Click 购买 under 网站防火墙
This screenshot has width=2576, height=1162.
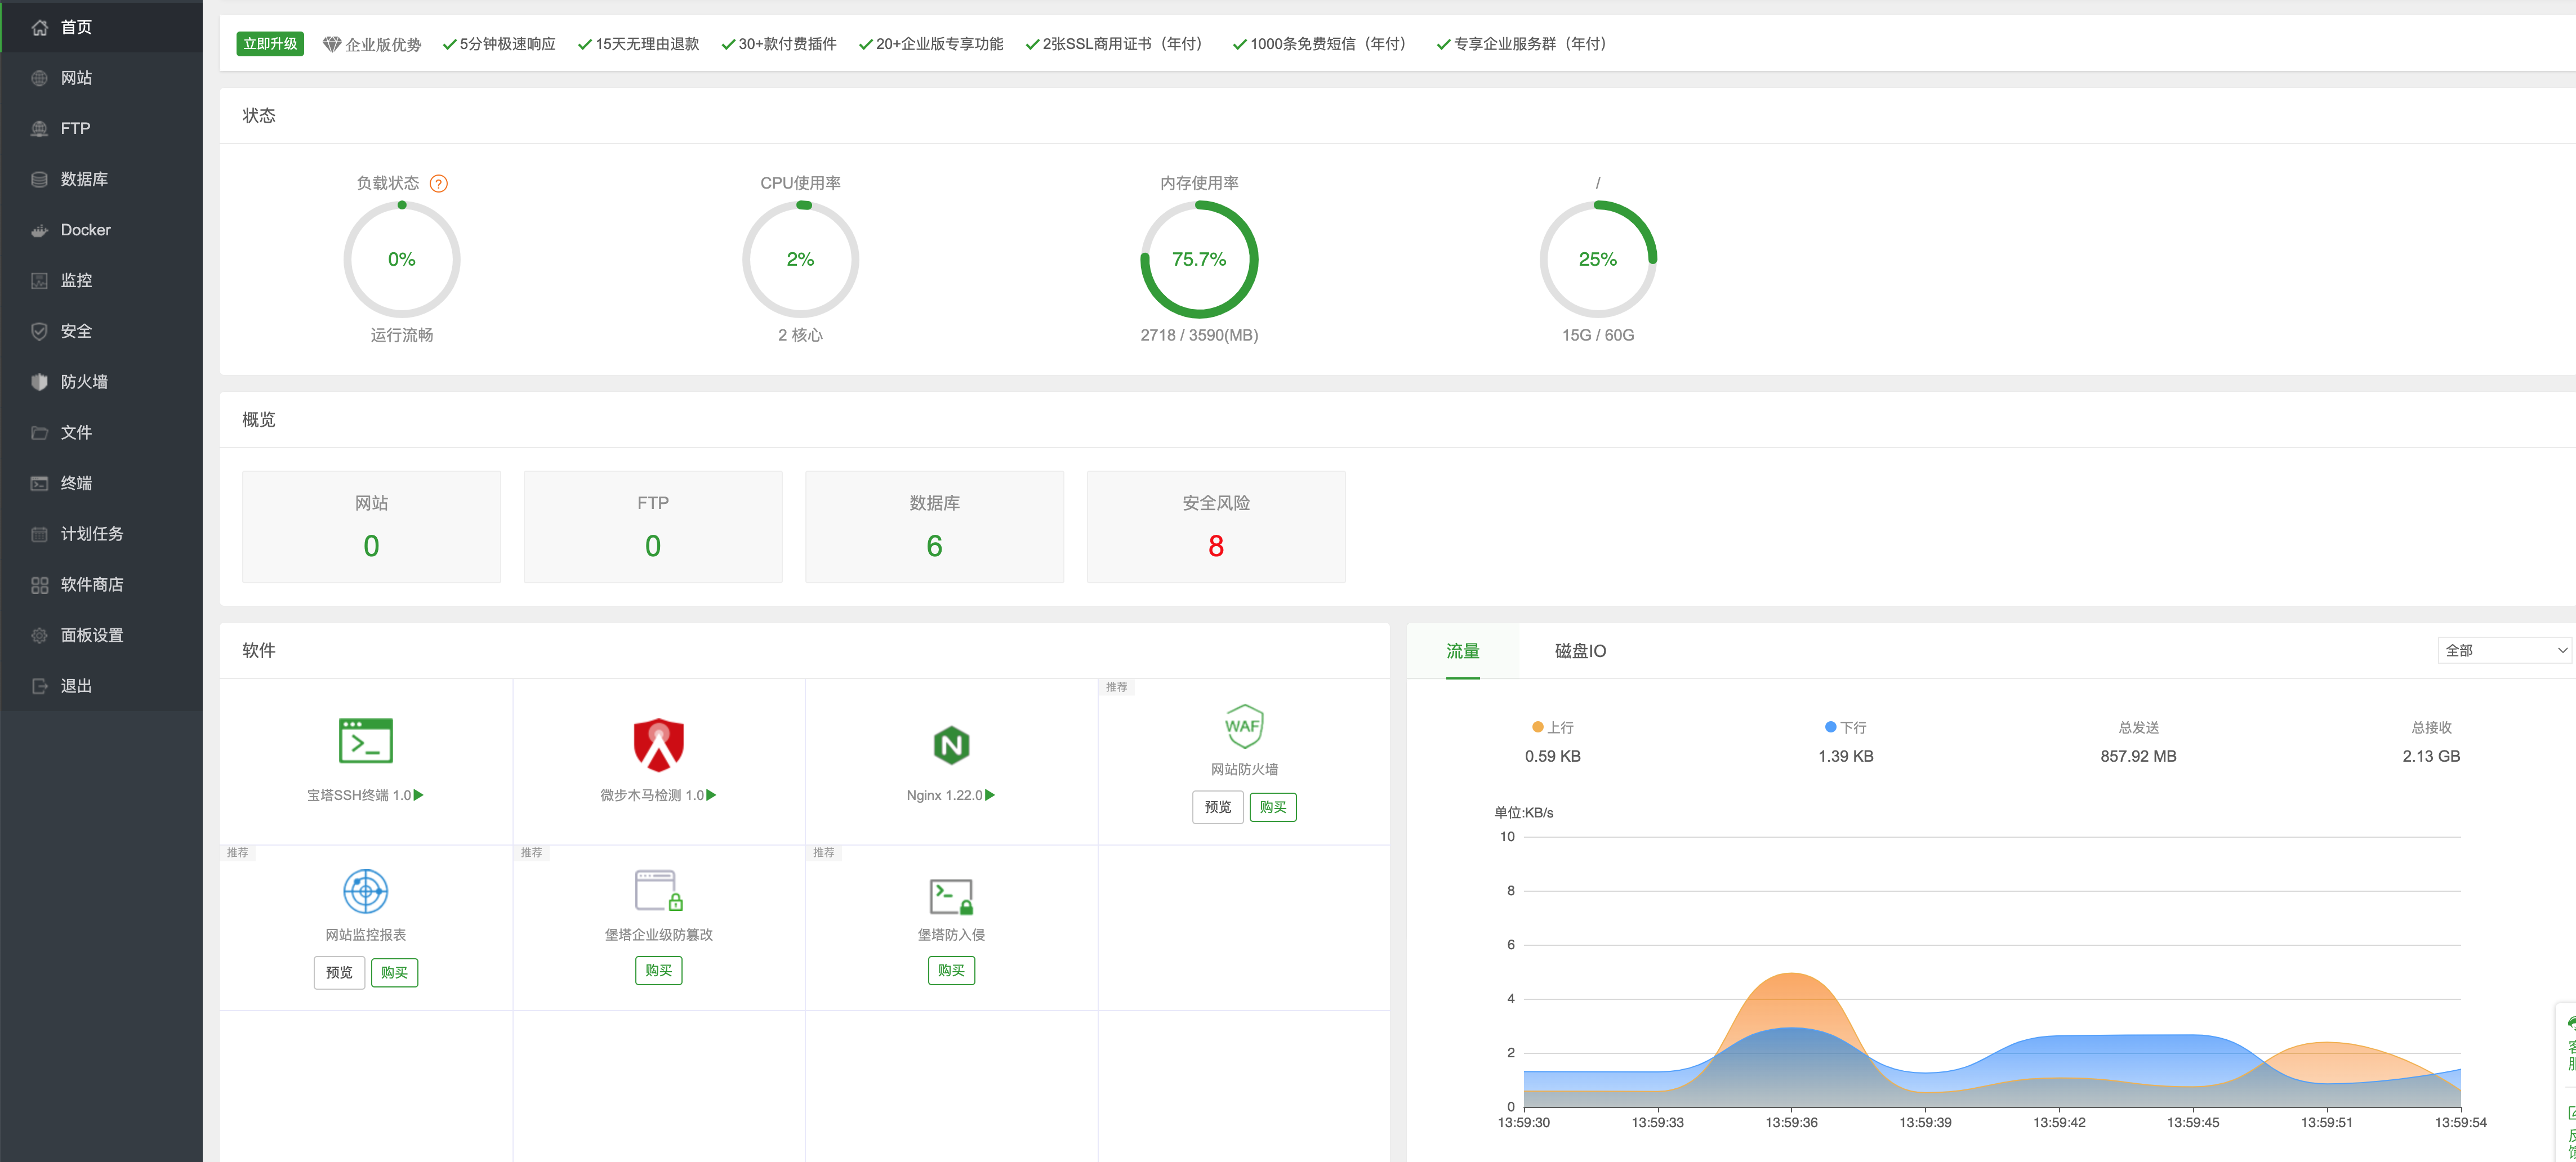click(1272, 807)
